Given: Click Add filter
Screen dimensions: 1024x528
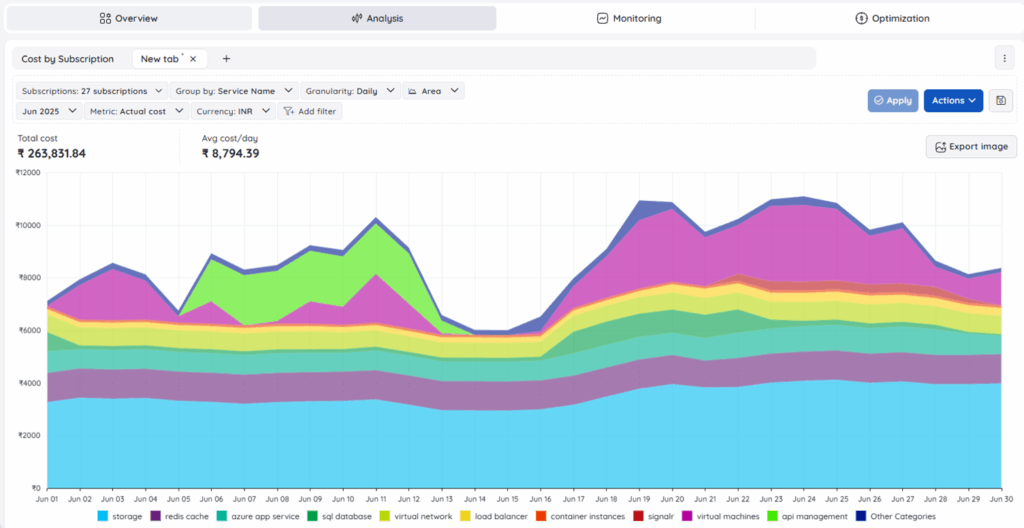Looking at the screenshot, I should [310, 111].
